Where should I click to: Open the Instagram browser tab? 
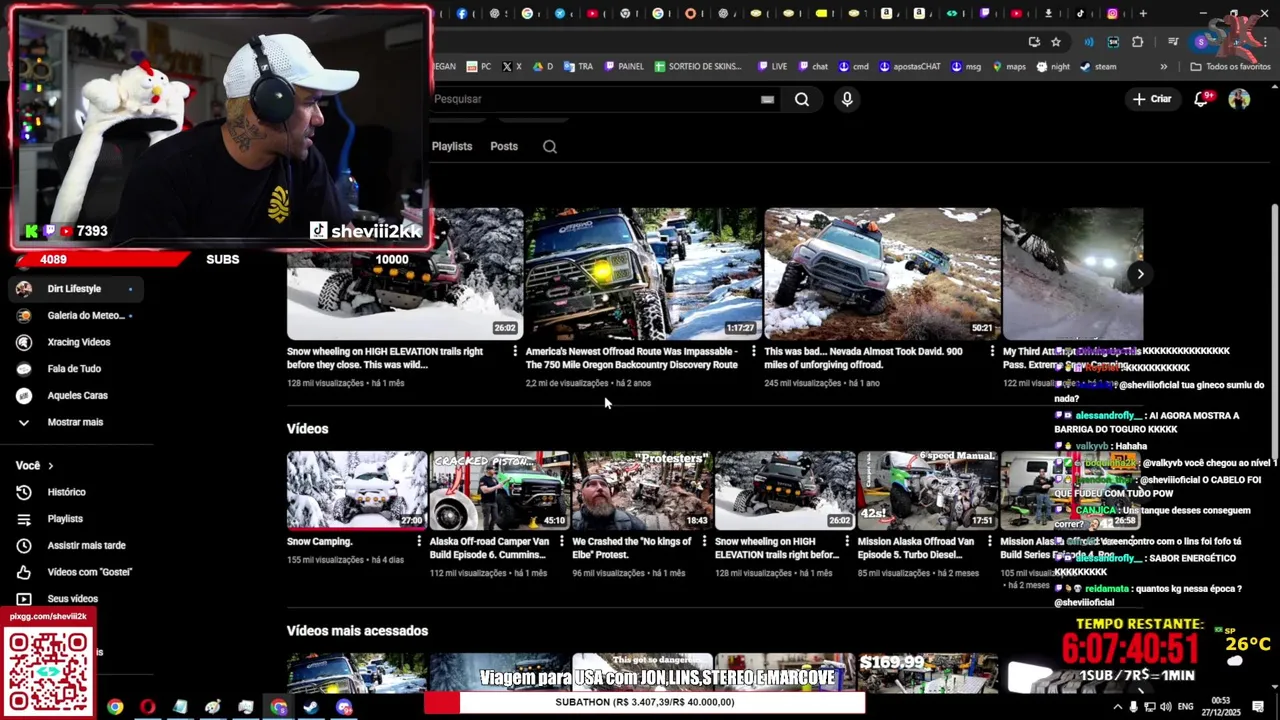click(1113, 14)
